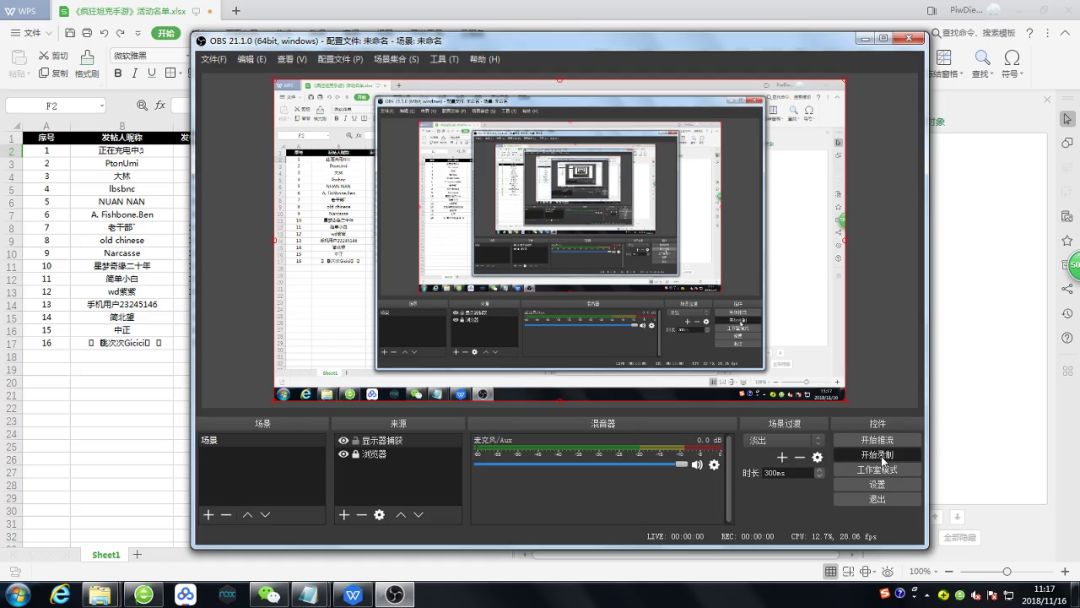
Task: Toggle visibility eye for 显示器捕获 source
Action: (343, 441)
